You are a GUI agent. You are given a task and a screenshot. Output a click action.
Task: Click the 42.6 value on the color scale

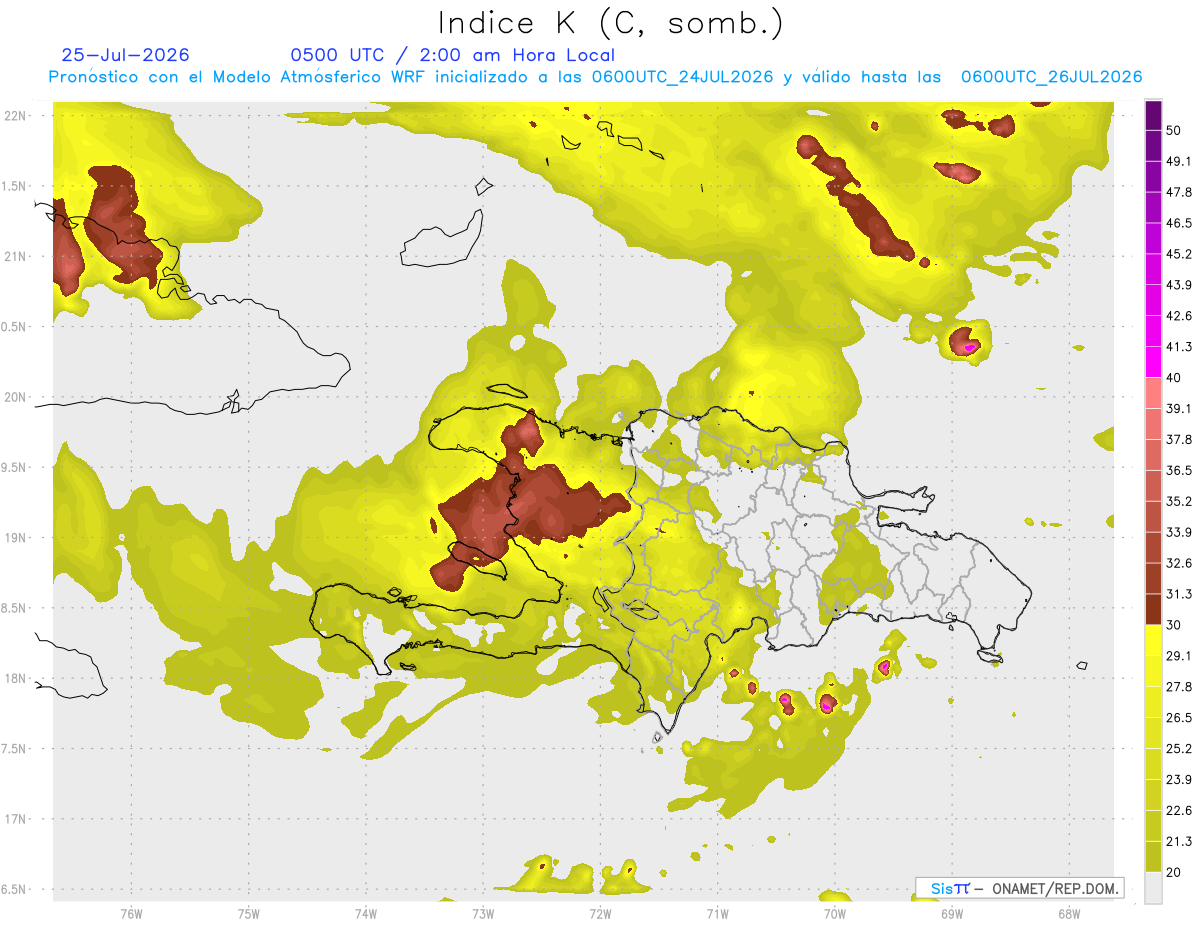coord(1178,316)
